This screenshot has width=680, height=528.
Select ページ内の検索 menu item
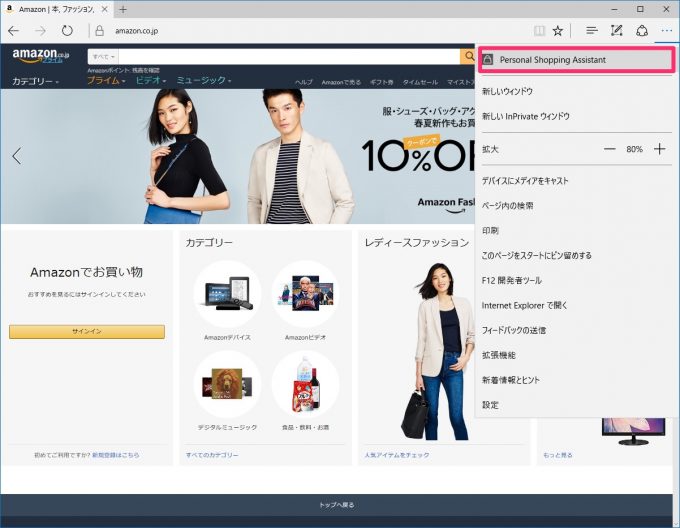click(507, 205)
